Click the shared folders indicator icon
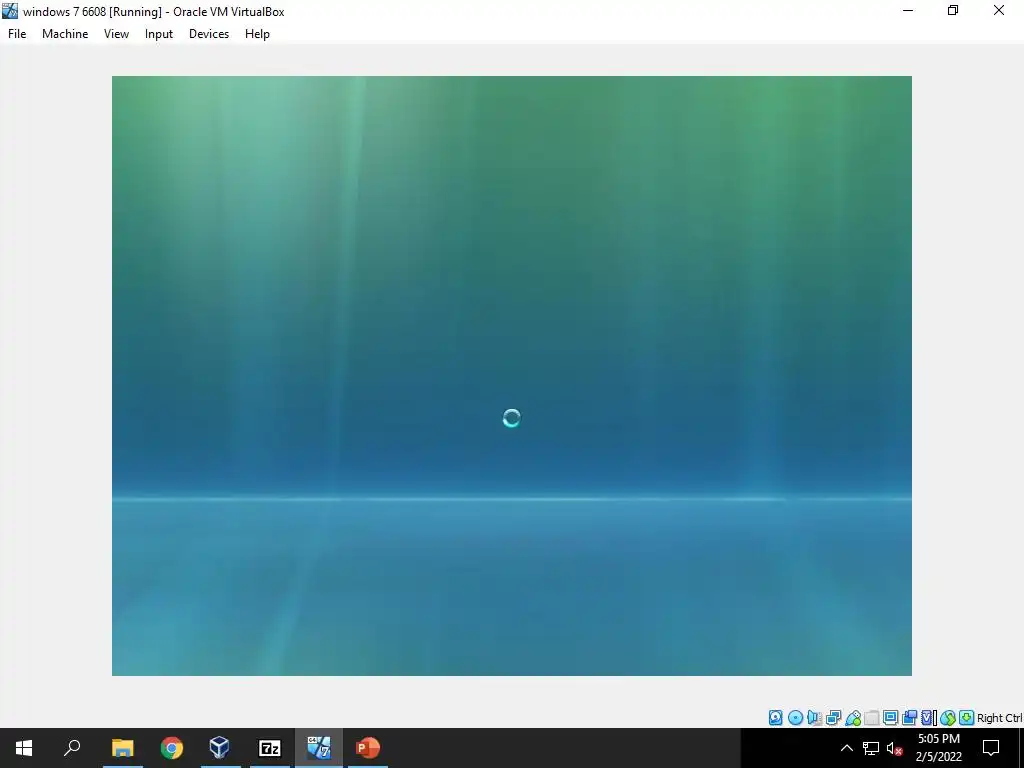This screenshot has width=1024, height=768. 871,718
